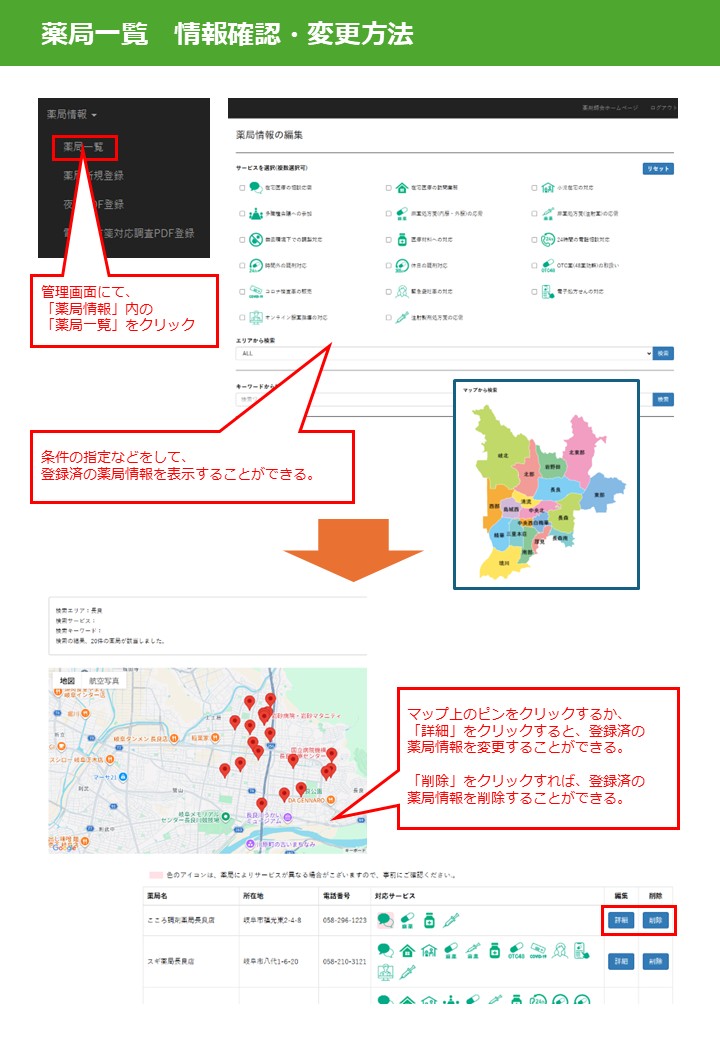
Task: Click the e-prescription smartphone icon
Action: click(547, 292)
